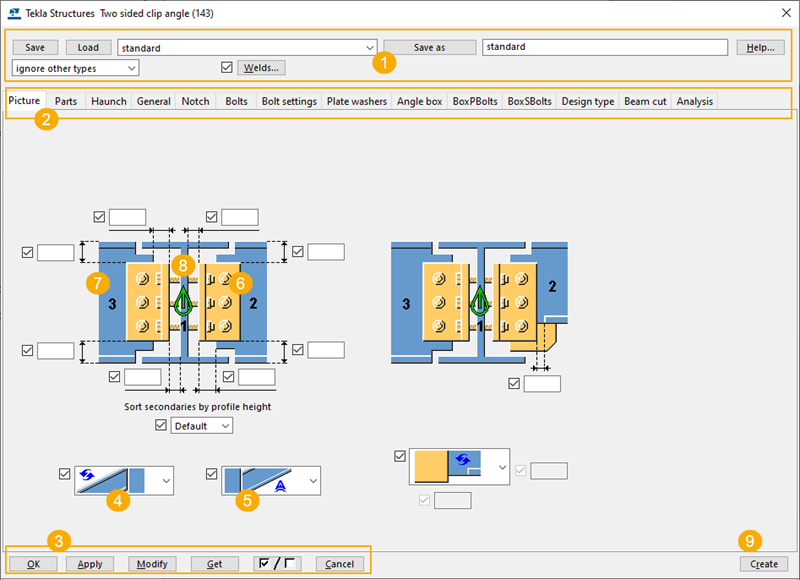Click the Tekla Structures logo in title bar
The width and height of the screenshot is (800, 580).
(x=12, y=14)
